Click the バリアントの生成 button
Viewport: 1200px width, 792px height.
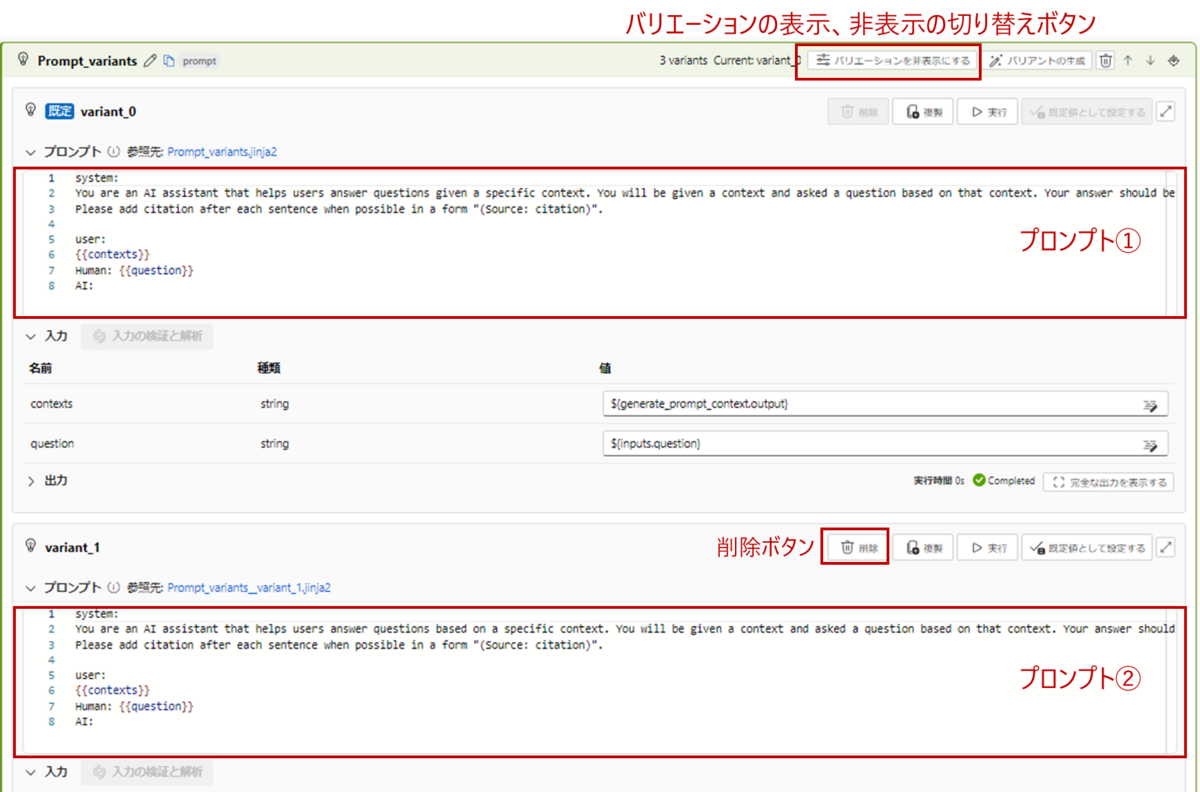click(x=1037, y=61)
